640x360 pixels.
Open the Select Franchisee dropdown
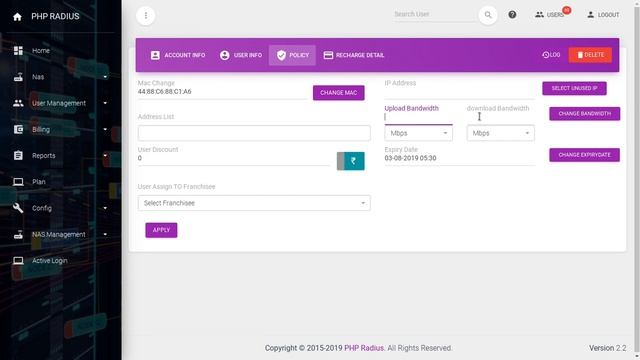[x=254, y=203]
